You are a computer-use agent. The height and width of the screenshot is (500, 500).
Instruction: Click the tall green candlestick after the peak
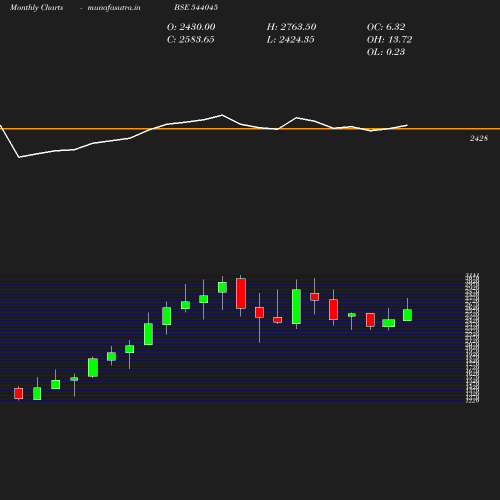click(296, 306)
